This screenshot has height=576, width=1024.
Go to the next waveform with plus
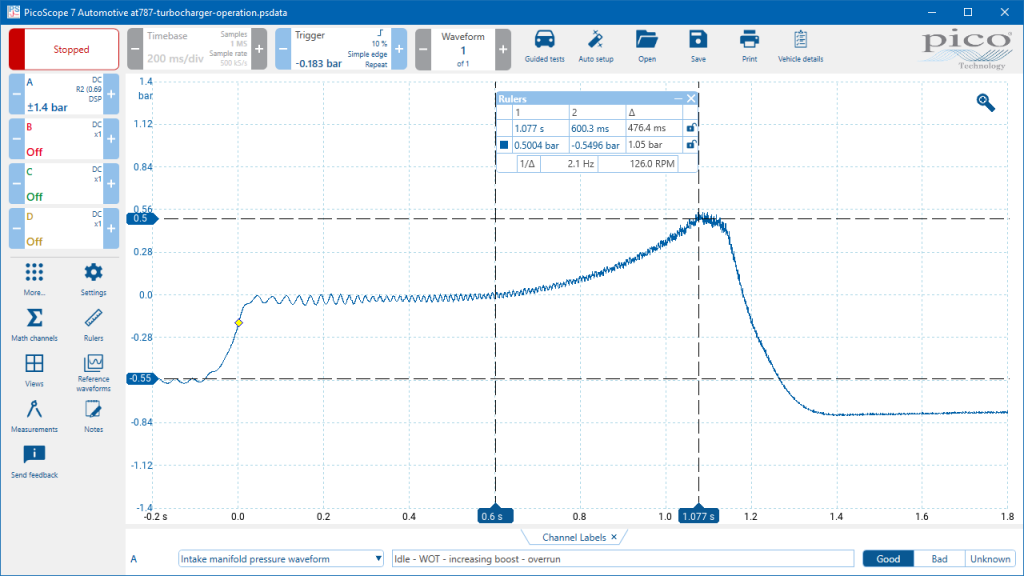tap(503, 49)
